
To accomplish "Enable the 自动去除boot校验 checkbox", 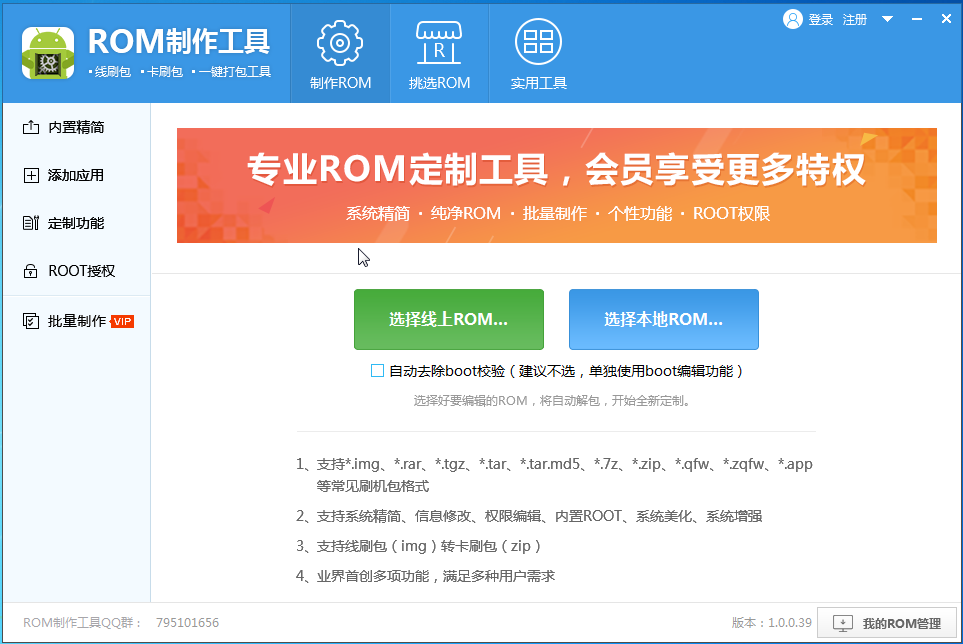I will point(377,371).
